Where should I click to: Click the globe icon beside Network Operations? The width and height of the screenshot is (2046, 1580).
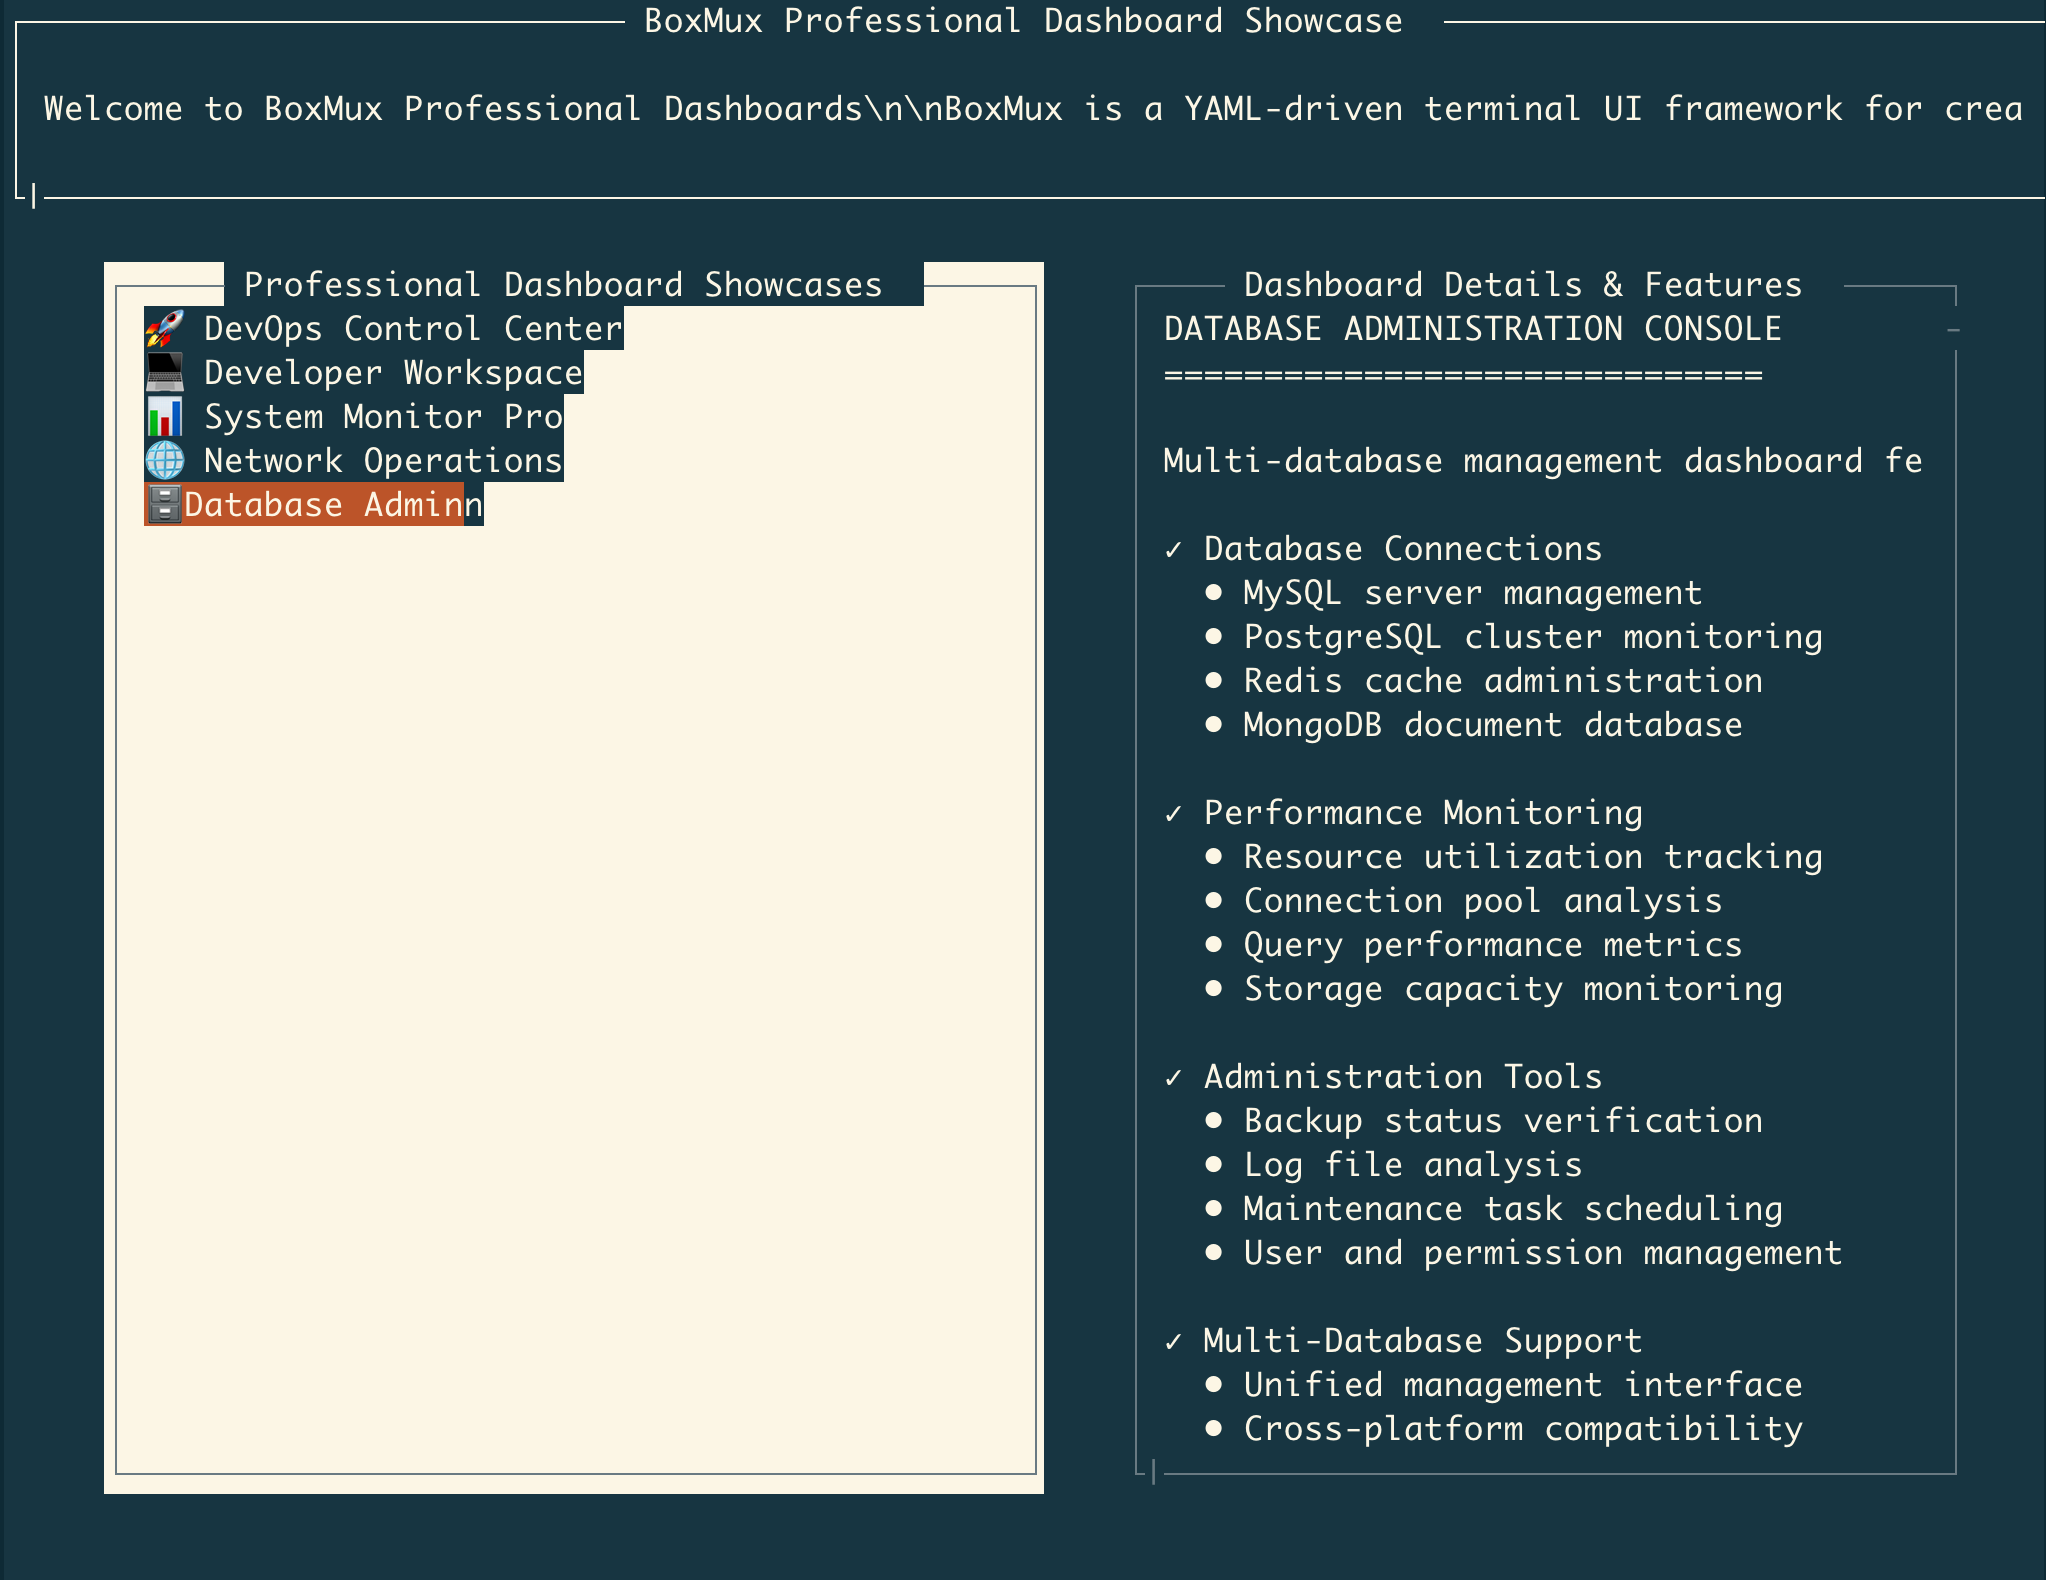(164, 460)
